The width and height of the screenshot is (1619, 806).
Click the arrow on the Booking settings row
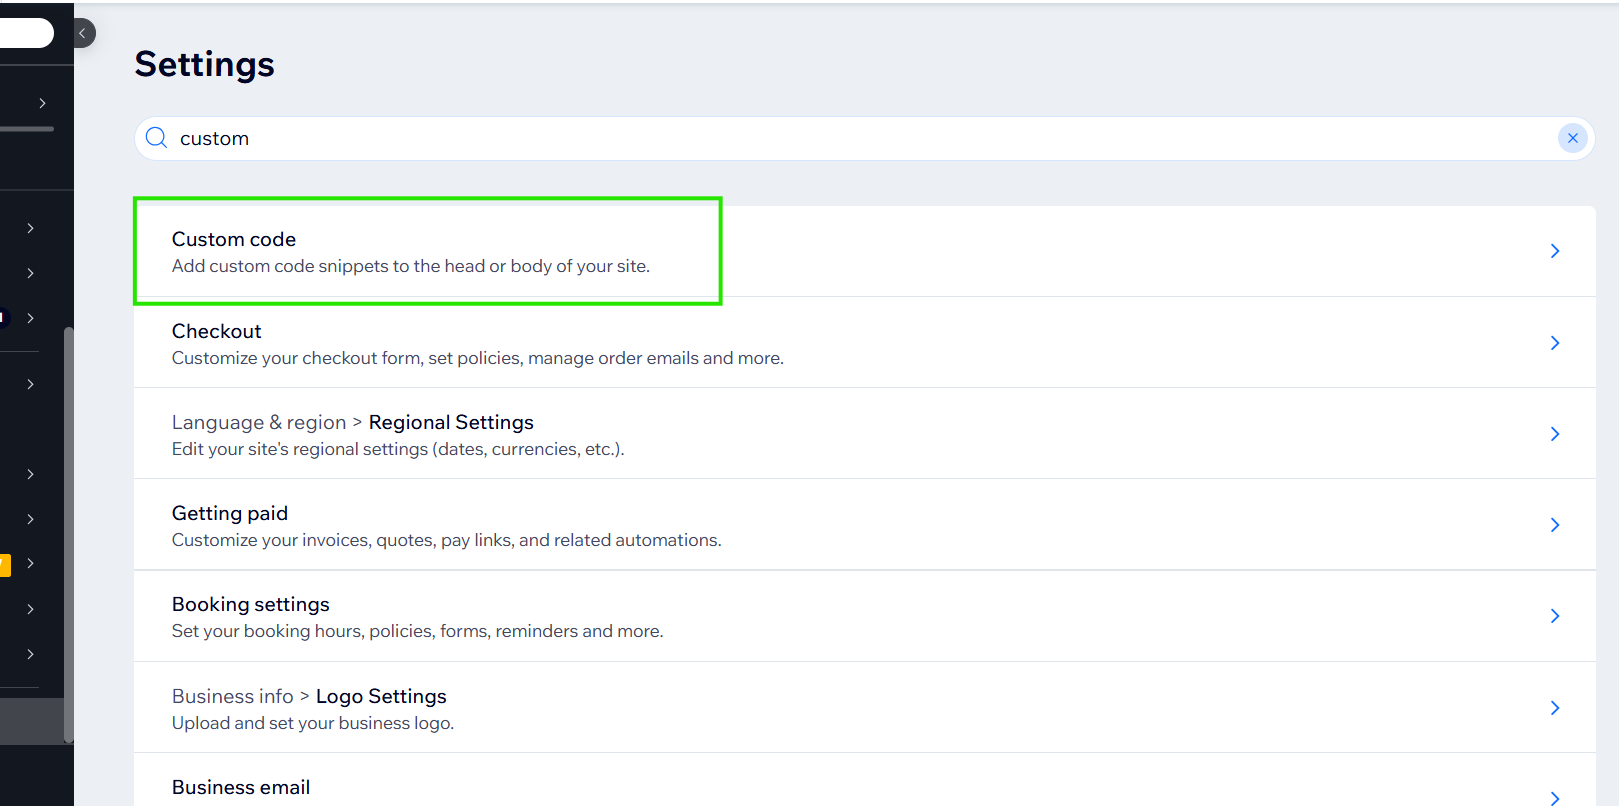coord(1554,616)
